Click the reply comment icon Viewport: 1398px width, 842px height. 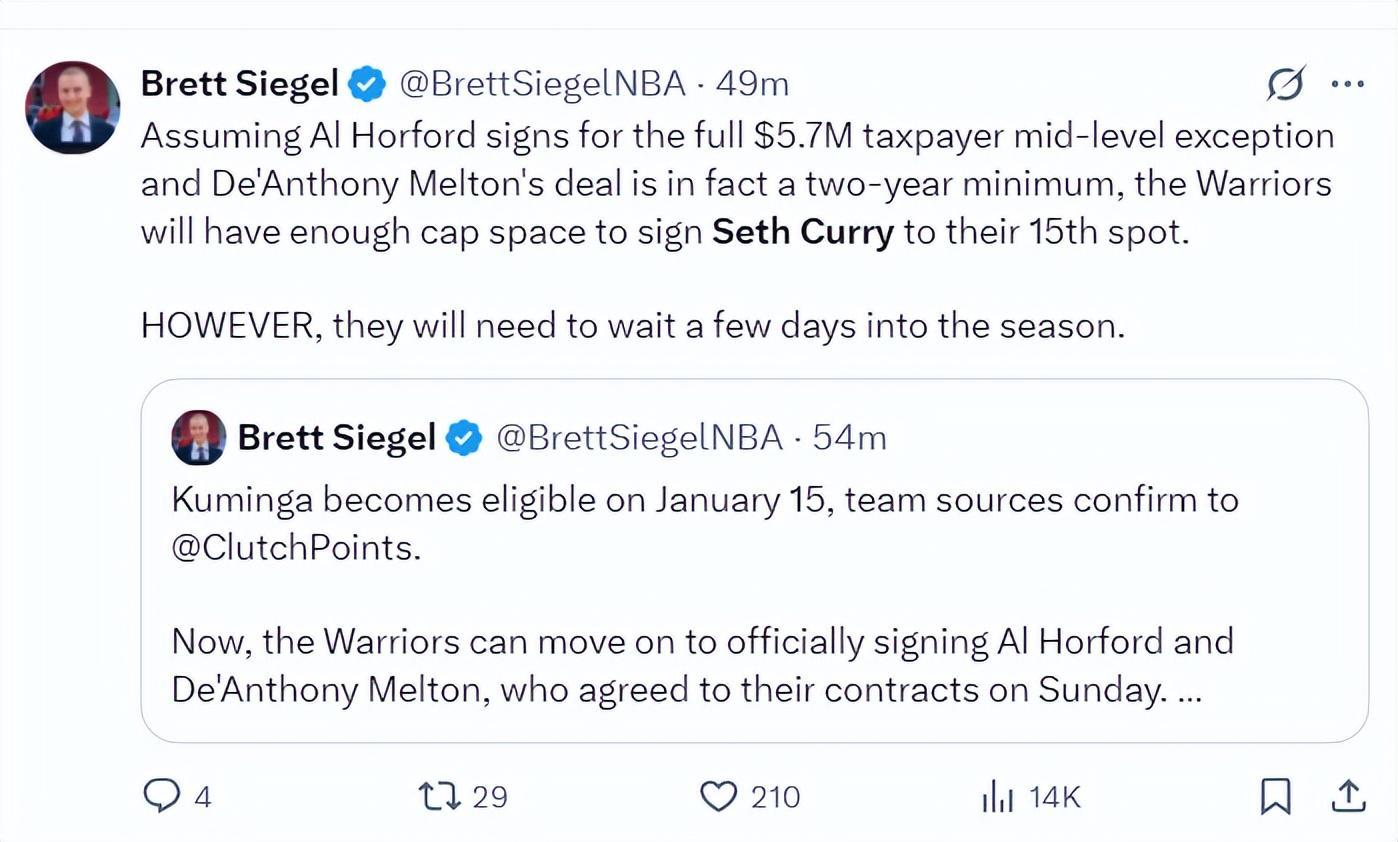pos(161,796)
